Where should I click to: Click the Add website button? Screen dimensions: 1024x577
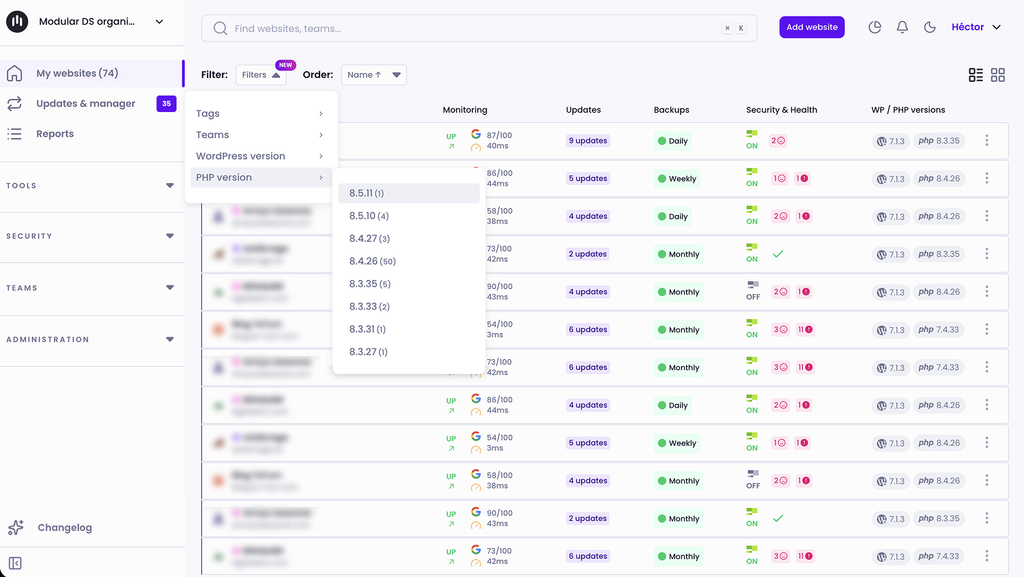point(812,27)
